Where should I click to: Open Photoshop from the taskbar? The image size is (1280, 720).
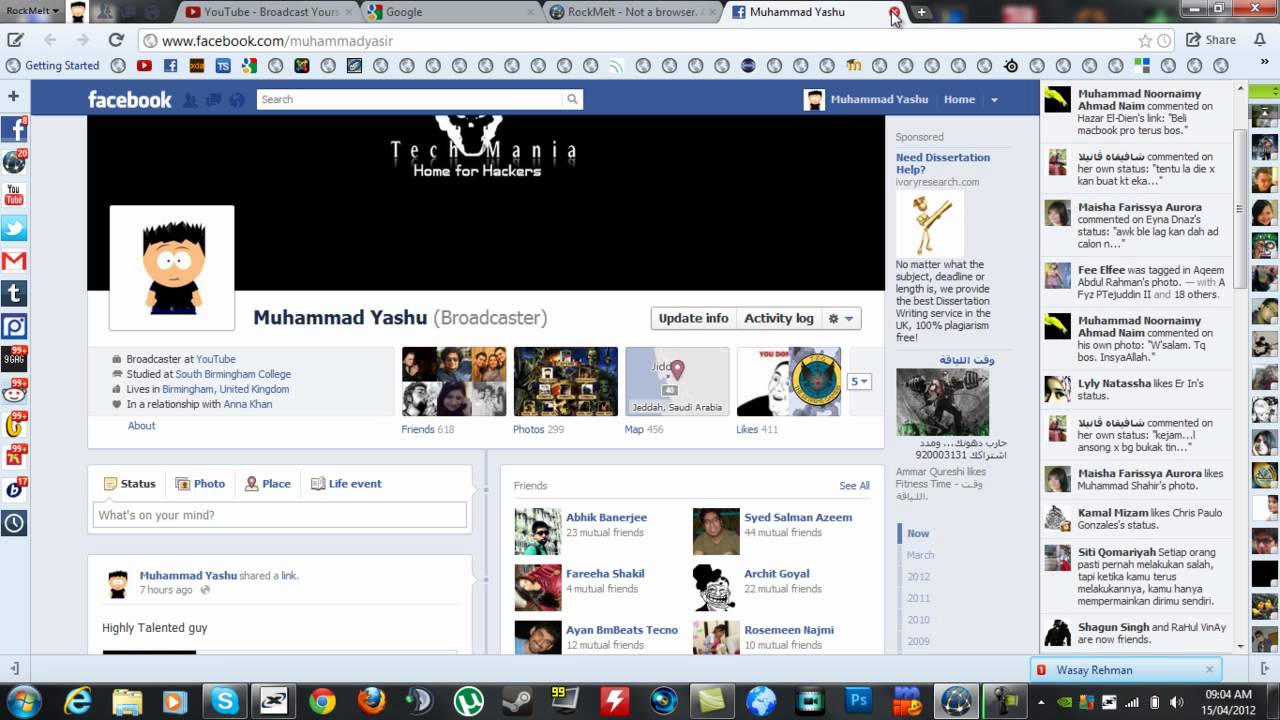pos(858,701)
